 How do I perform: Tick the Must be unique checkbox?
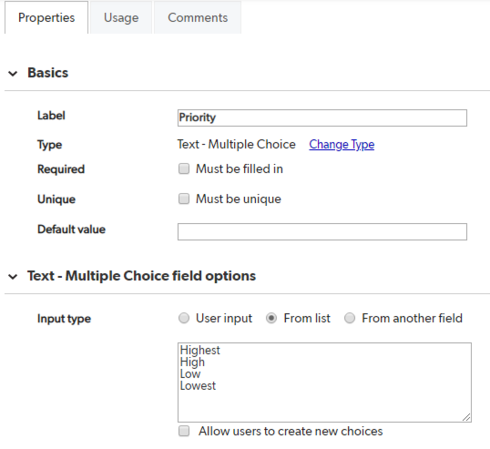pos(184,199)
